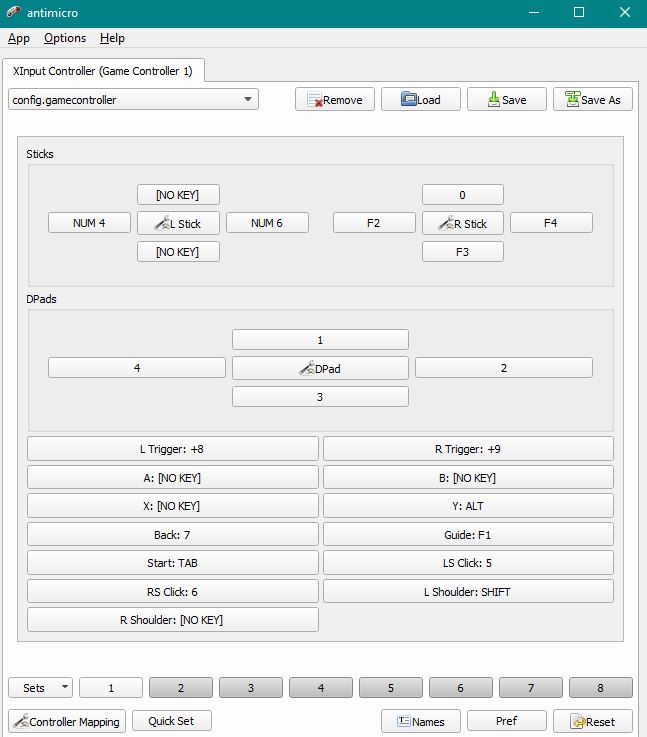Switch to set 6
Image resolution: width=647 pixels, height=737 pixels.
point(461,688)
